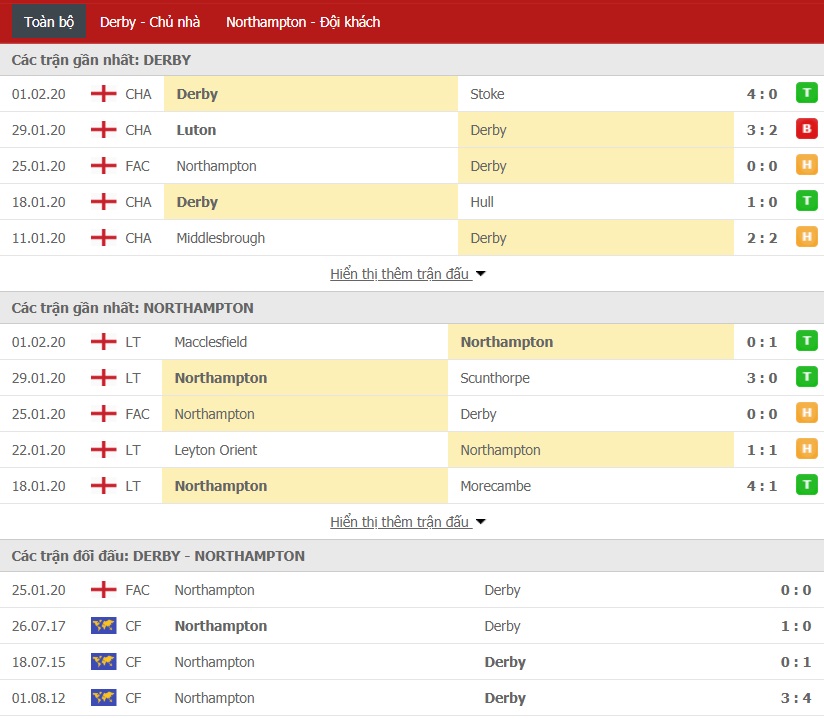
Task: Click England flag in Luton vs Derby row
Action: 104,129
